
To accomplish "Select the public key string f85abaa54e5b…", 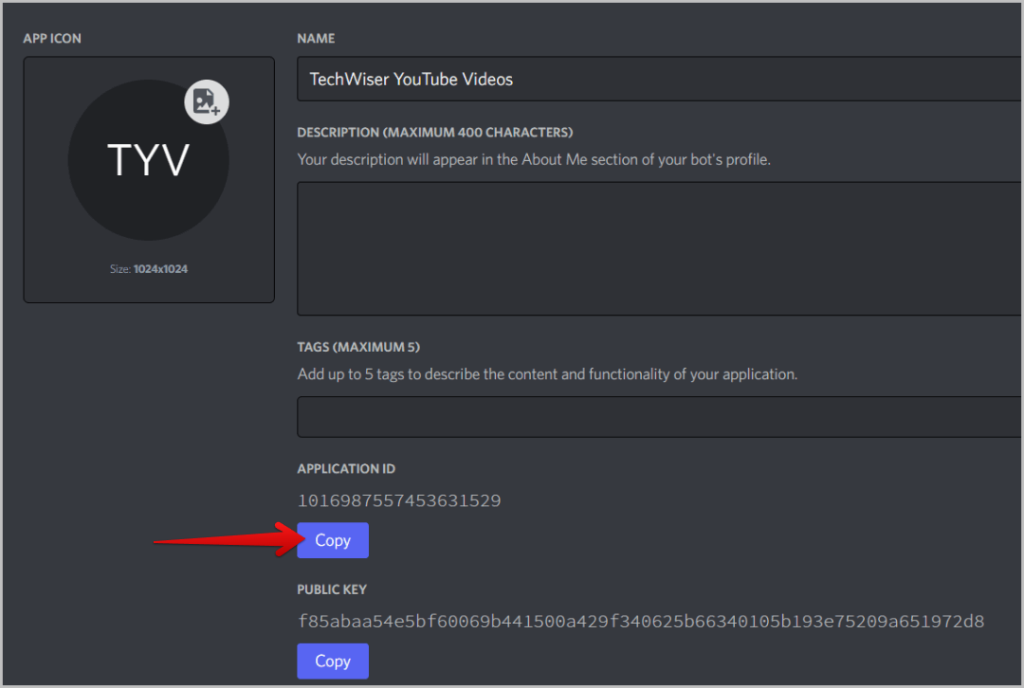I will pyautogui.click(x=641, y=621).
